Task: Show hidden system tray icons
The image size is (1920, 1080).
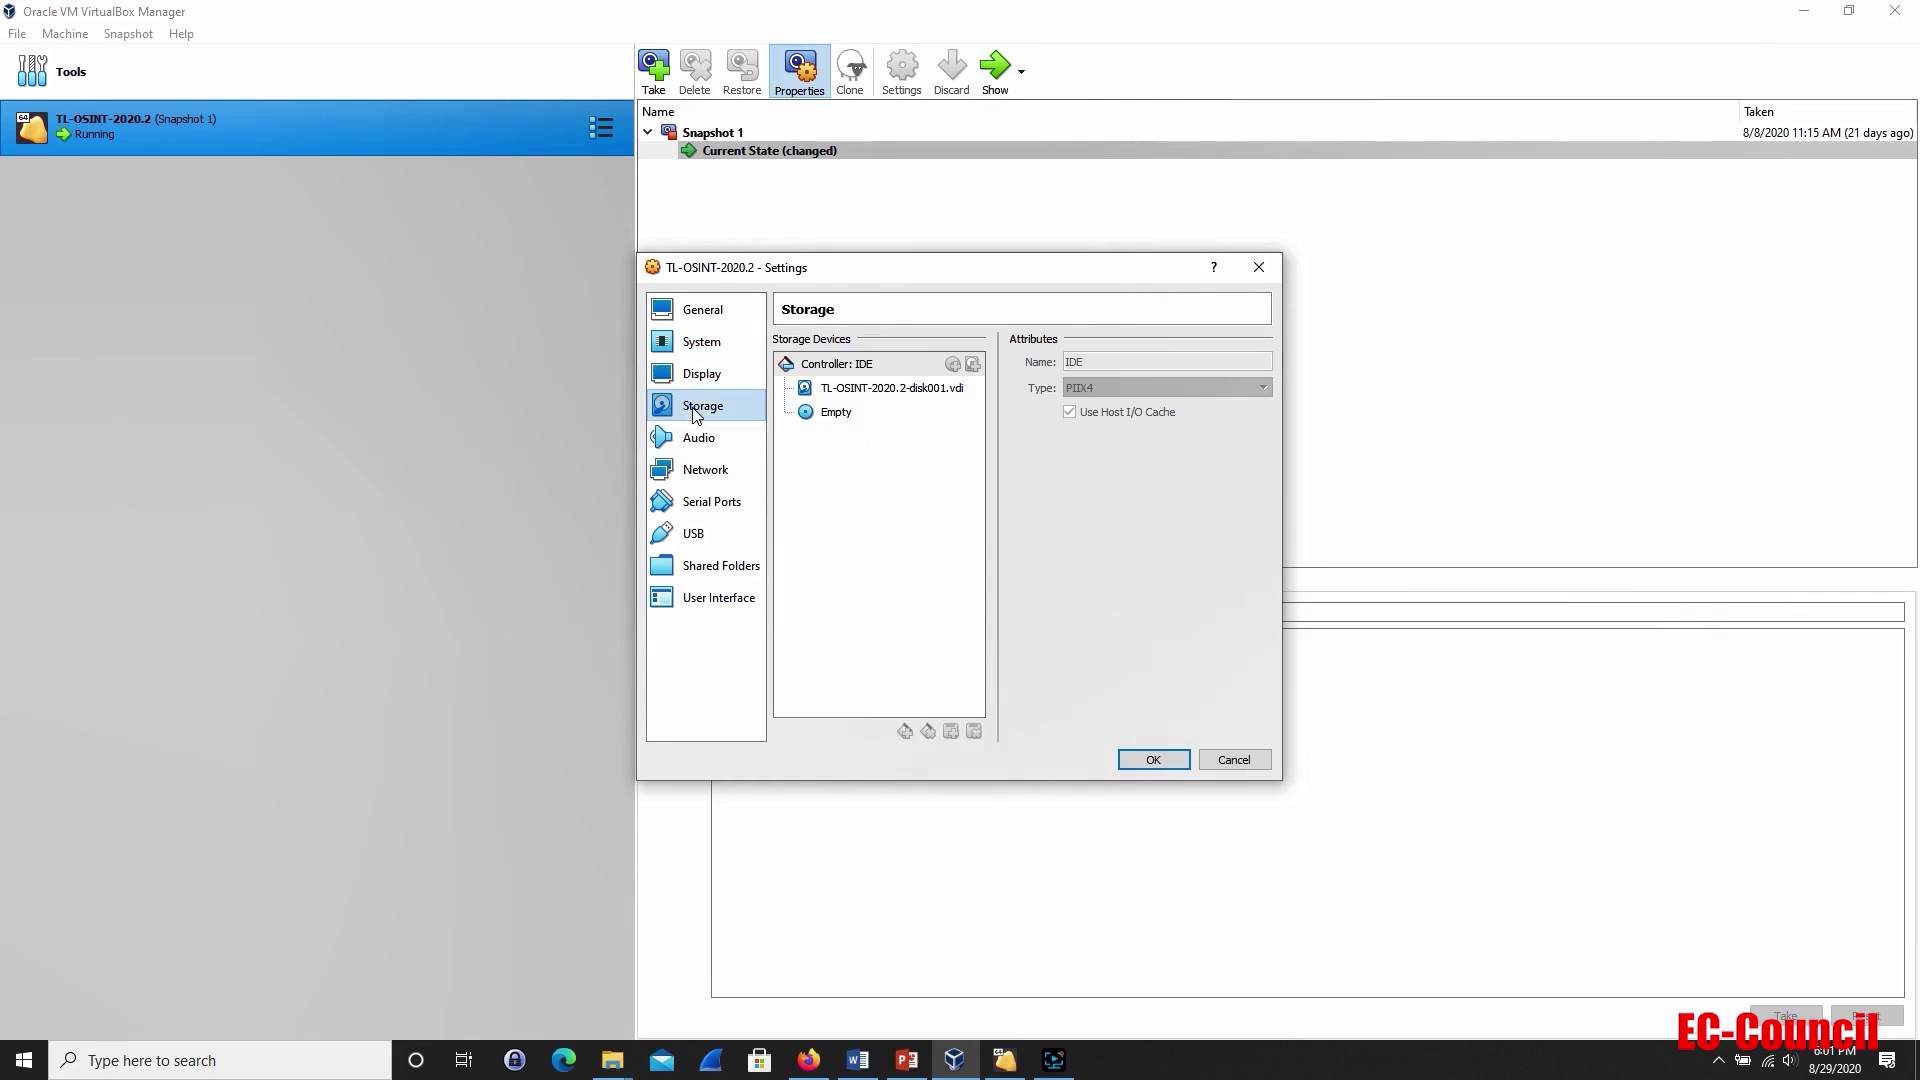Action: click(x=1719, y=1060)
